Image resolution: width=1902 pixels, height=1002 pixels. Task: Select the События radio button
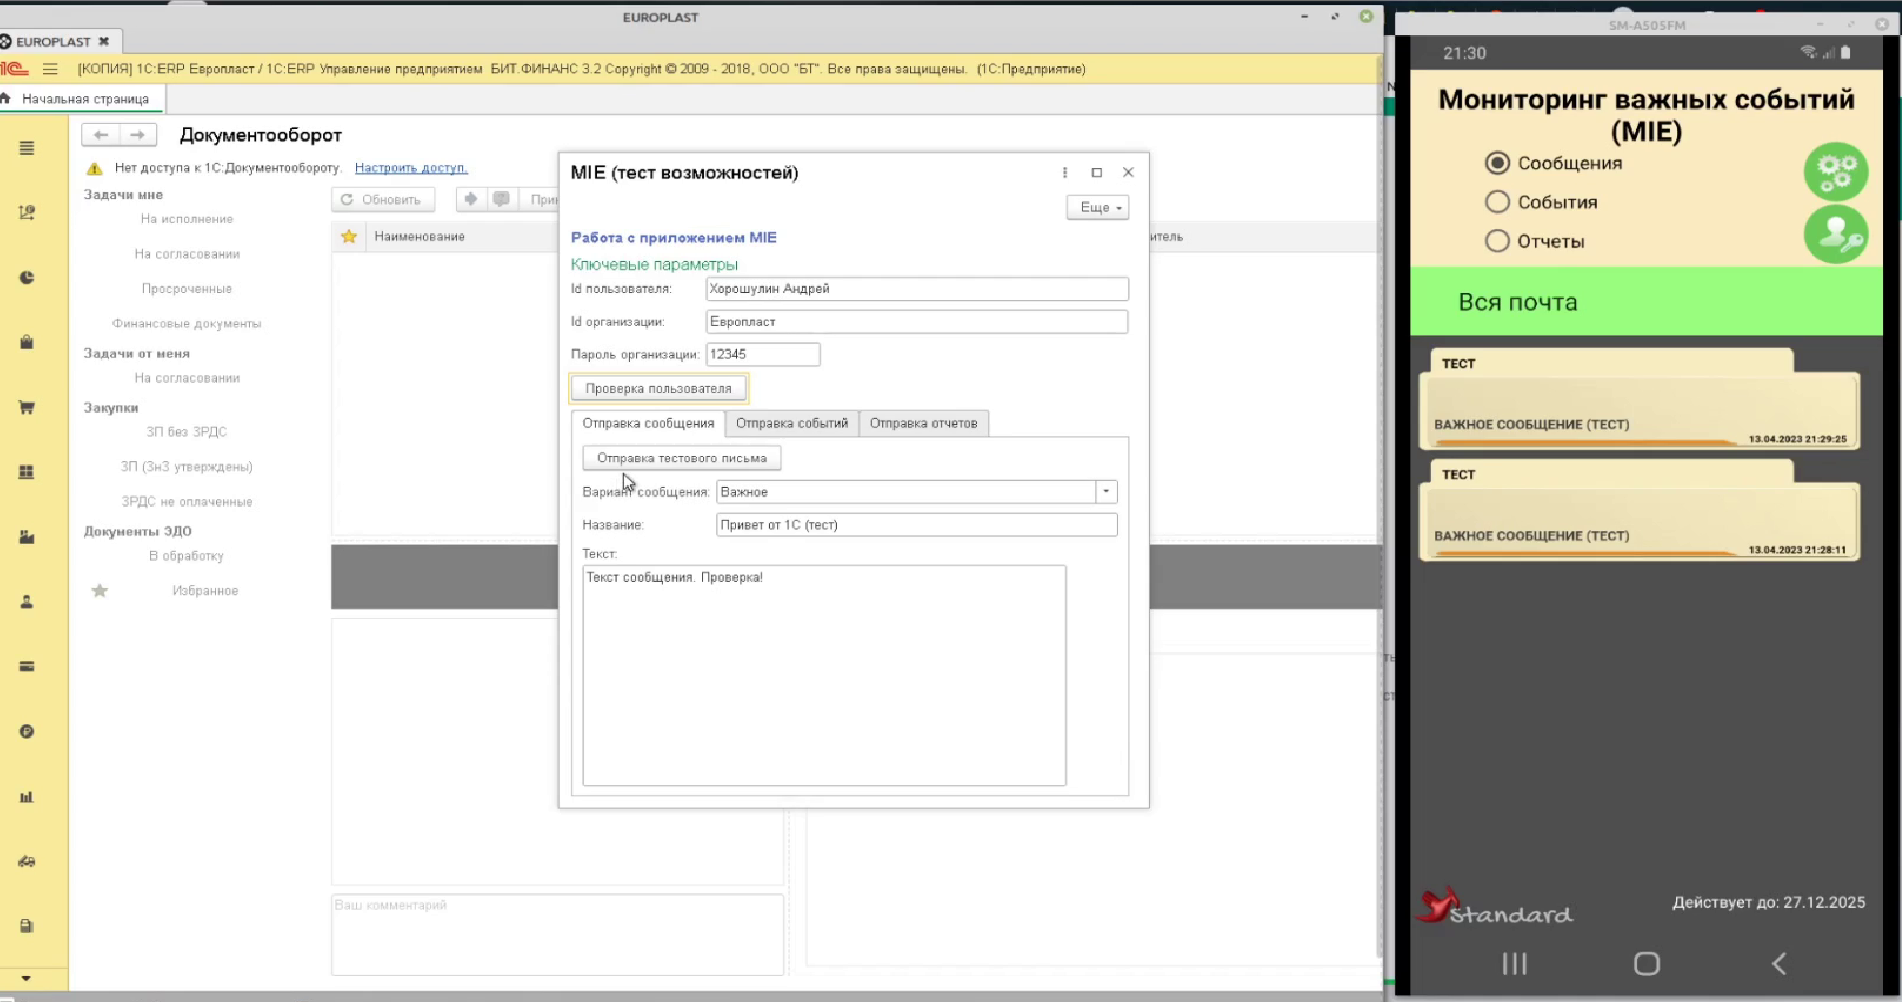[x=1497, y=202]
